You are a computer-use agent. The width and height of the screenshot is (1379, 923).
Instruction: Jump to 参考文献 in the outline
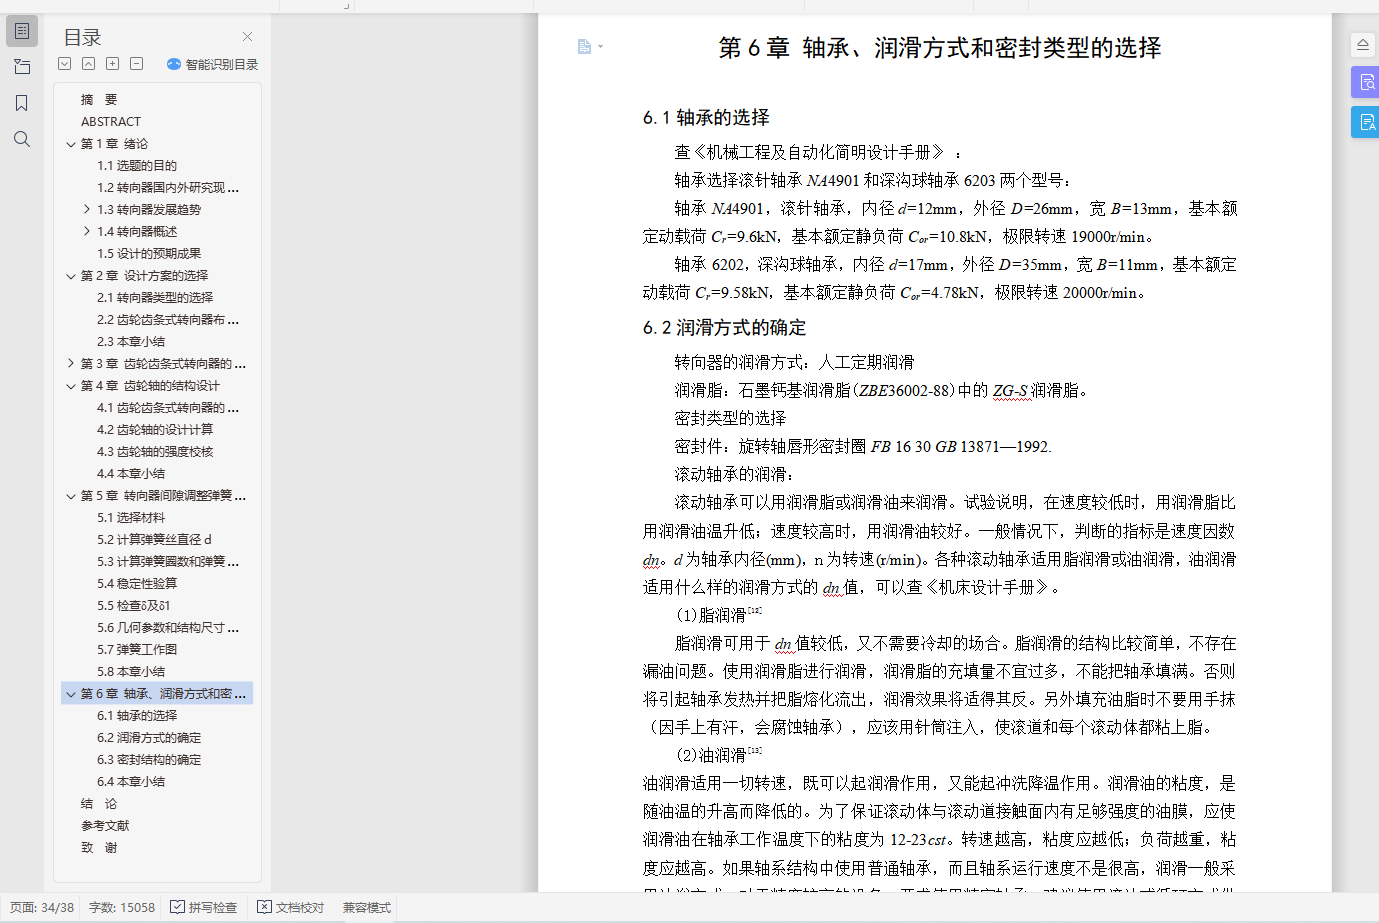[105, 826]
